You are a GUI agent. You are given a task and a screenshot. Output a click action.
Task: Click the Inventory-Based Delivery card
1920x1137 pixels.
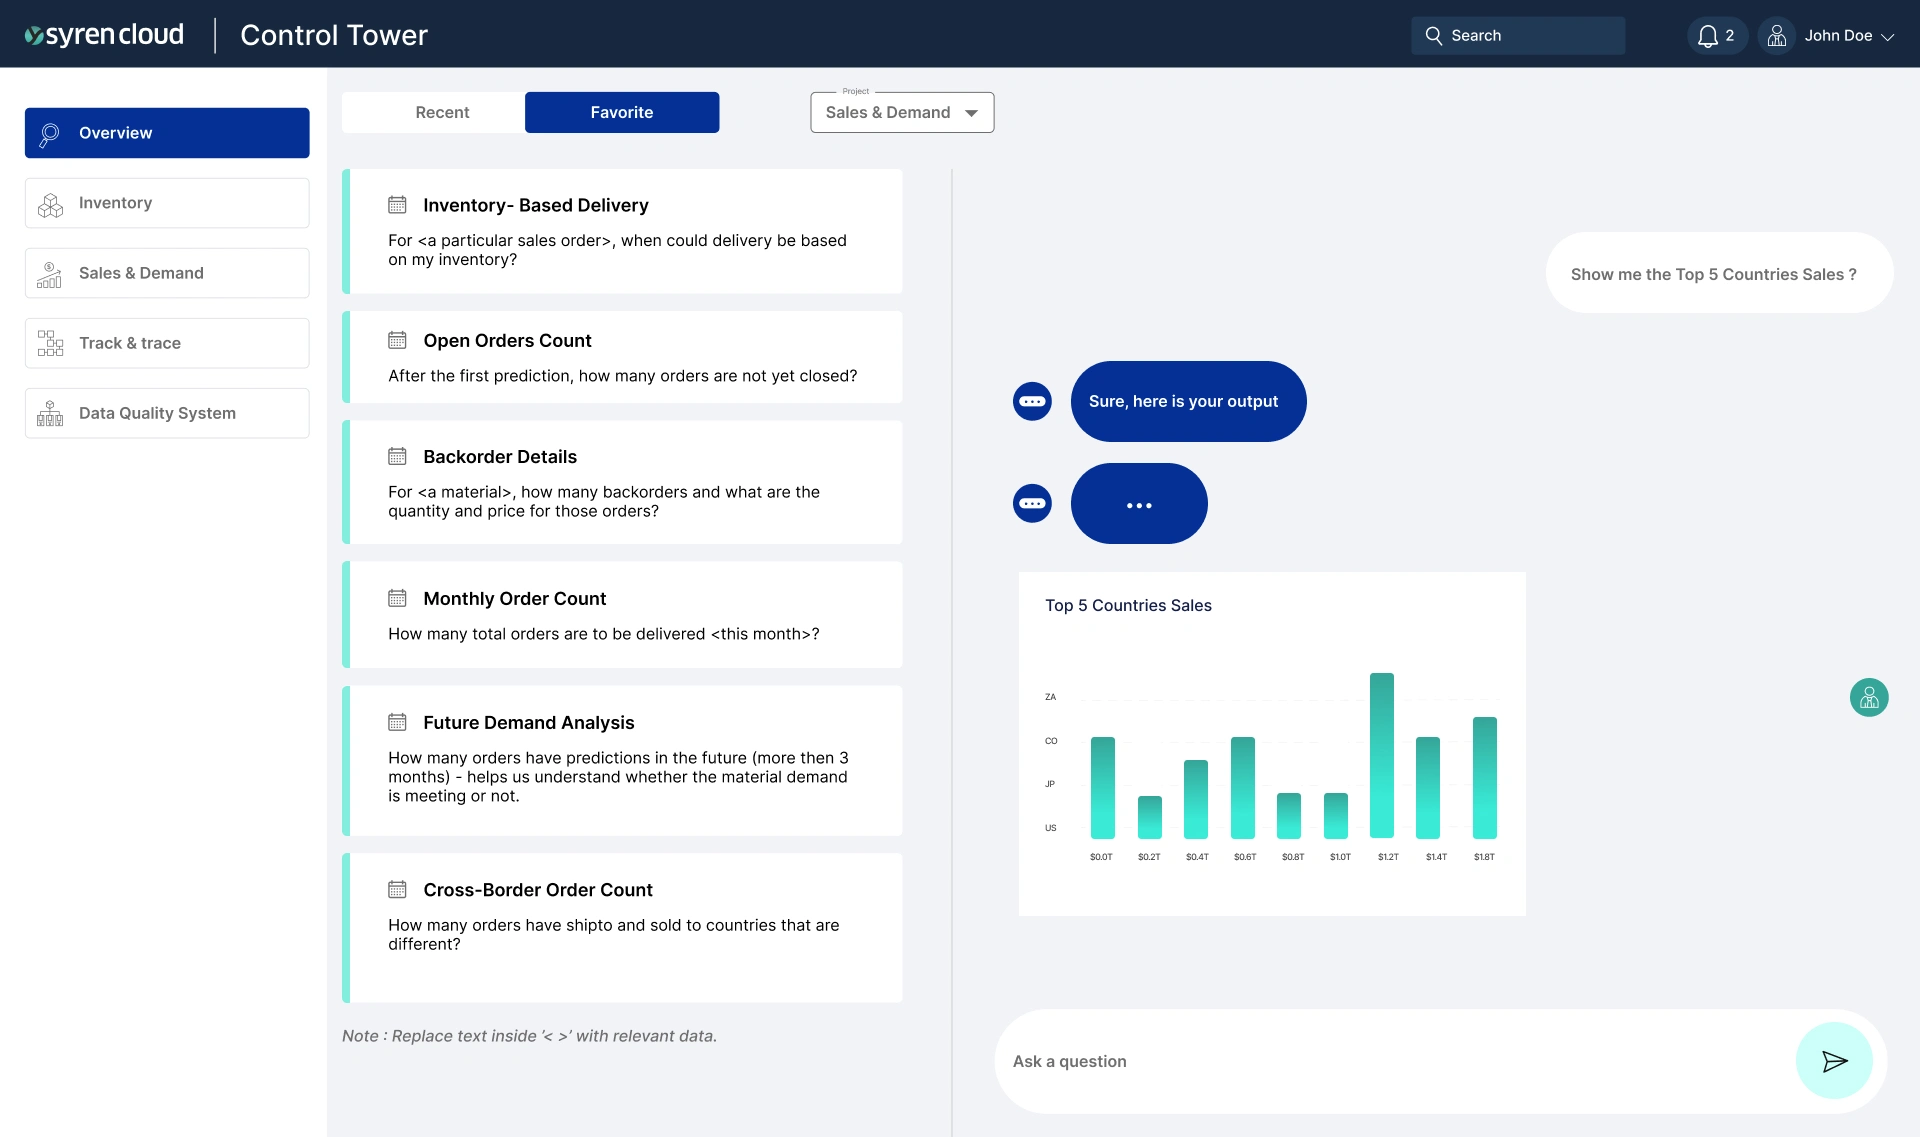point(628,230)
